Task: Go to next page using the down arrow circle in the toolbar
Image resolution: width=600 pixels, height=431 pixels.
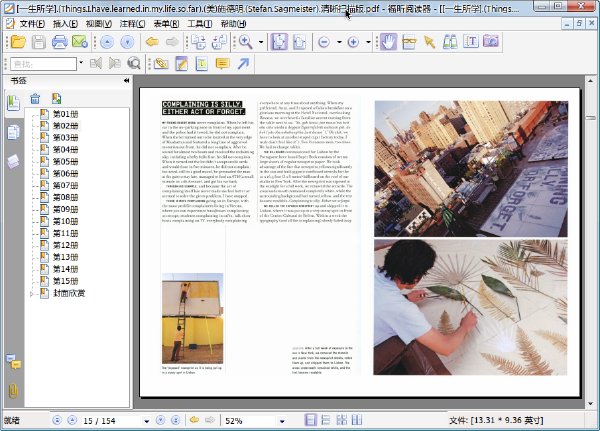Action: (127, 42)
